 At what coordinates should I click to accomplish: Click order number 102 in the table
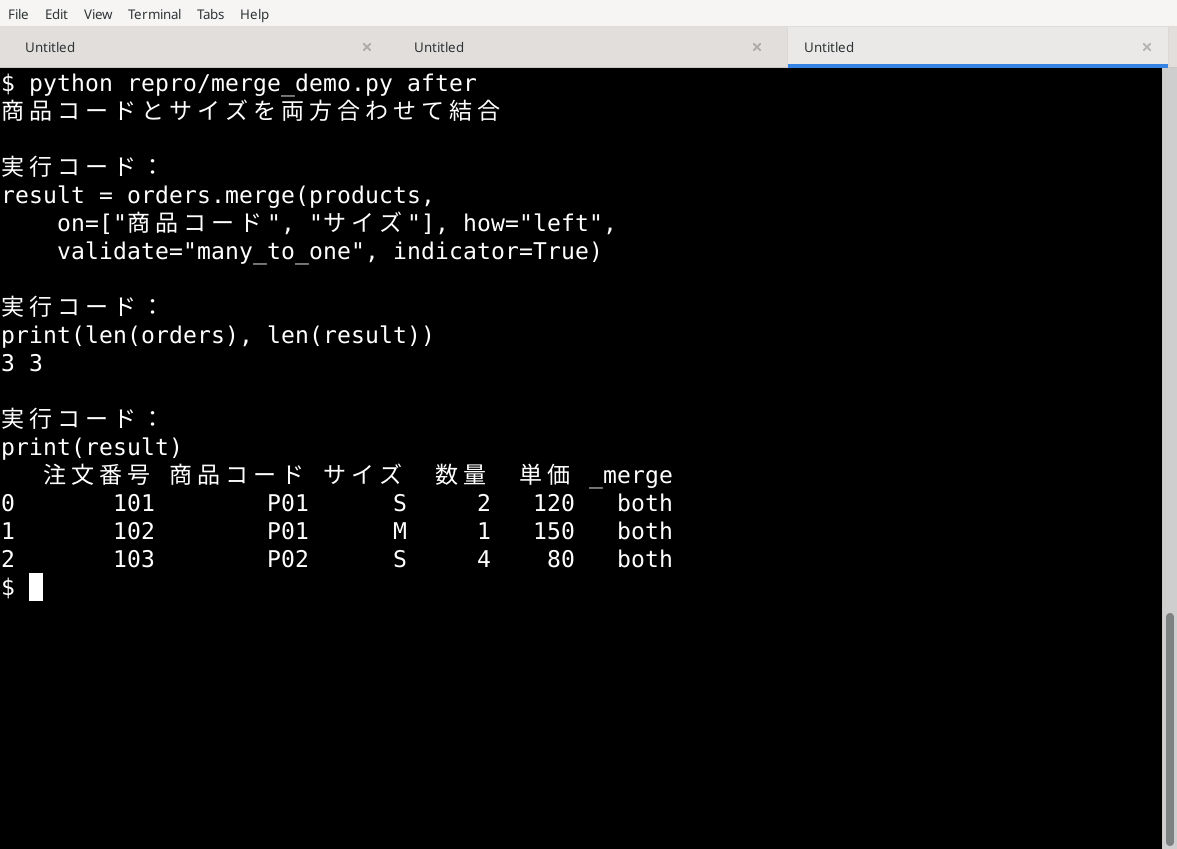[134, 531]
